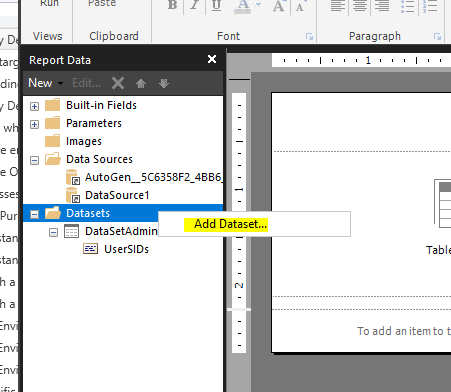
Task: Collapse the Datasets node
Action: pos(34,214)
